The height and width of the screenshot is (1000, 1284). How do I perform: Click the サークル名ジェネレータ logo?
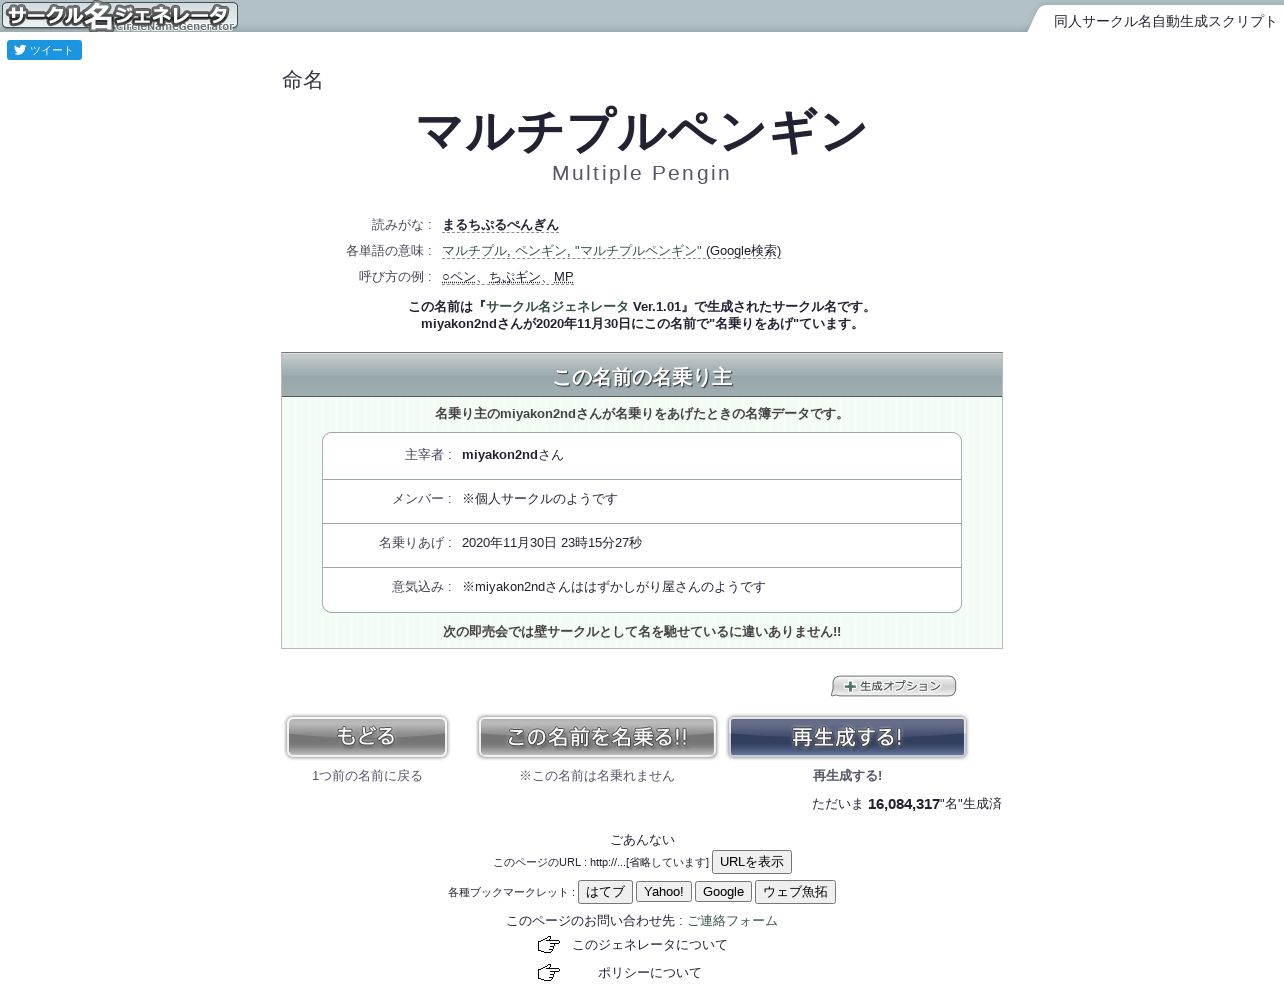[x=119, y=16]
